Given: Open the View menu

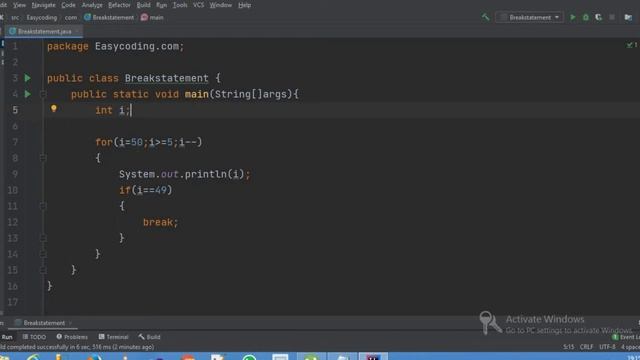Looking at the screenshot, I should point(19,5).
